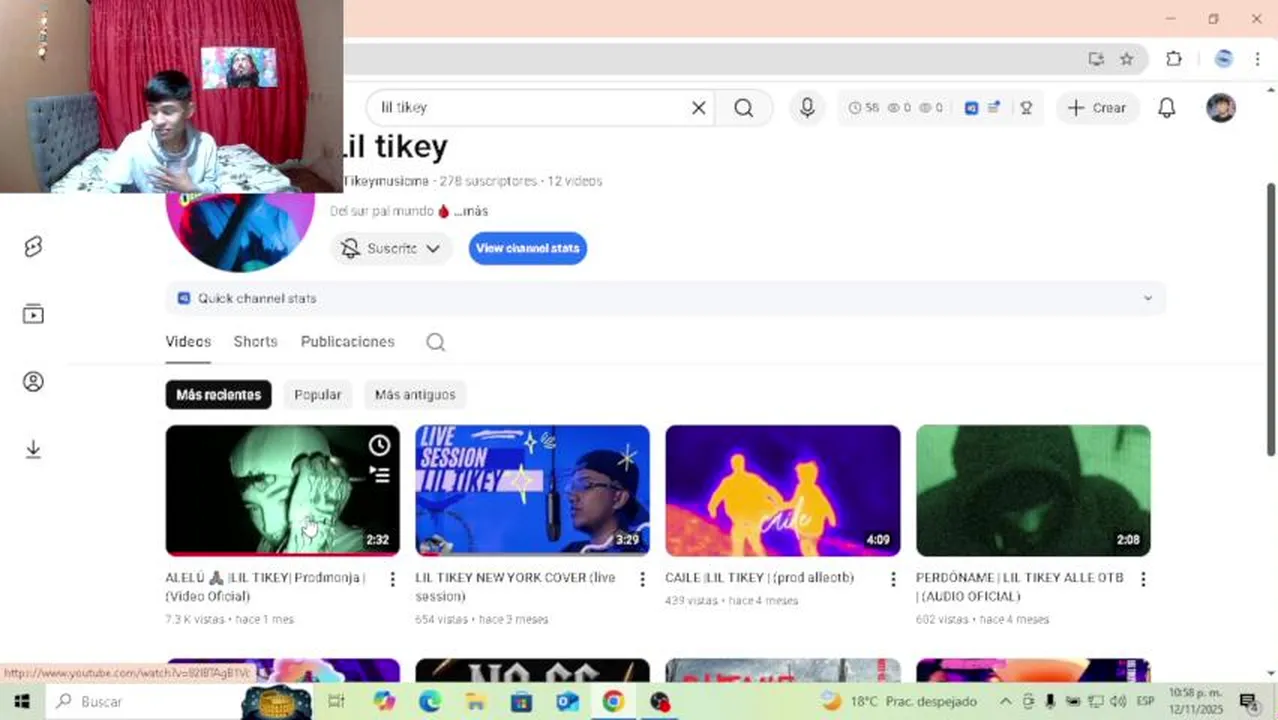Play the ALELÚ video thumbnail
Screen dimensions: 1278x720
[282, 490]
